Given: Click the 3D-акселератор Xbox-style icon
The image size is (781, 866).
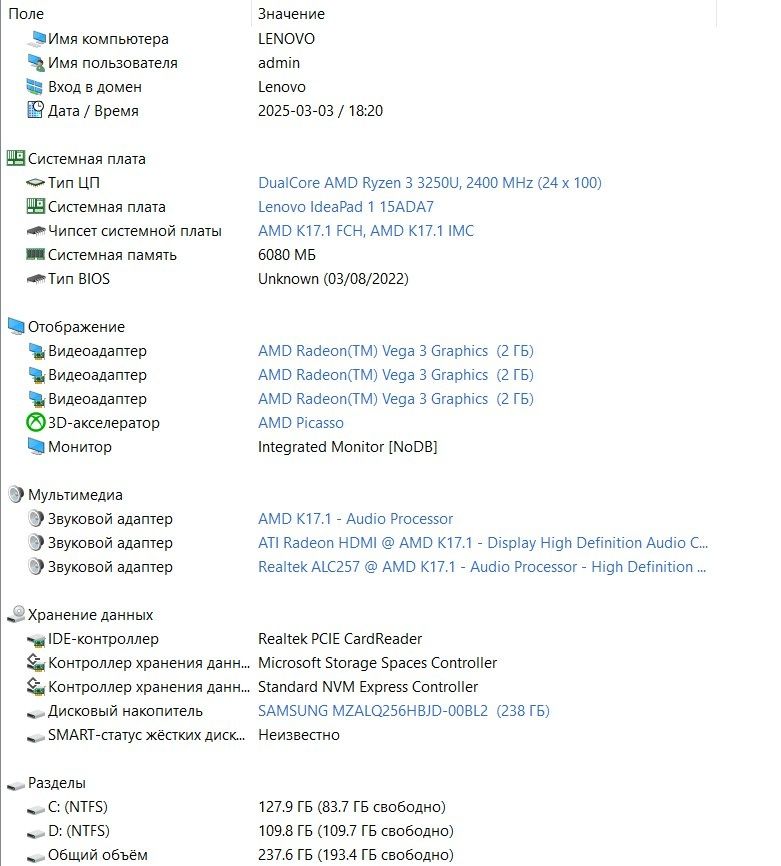Looking at the screenshot, I should pos(36,423).
